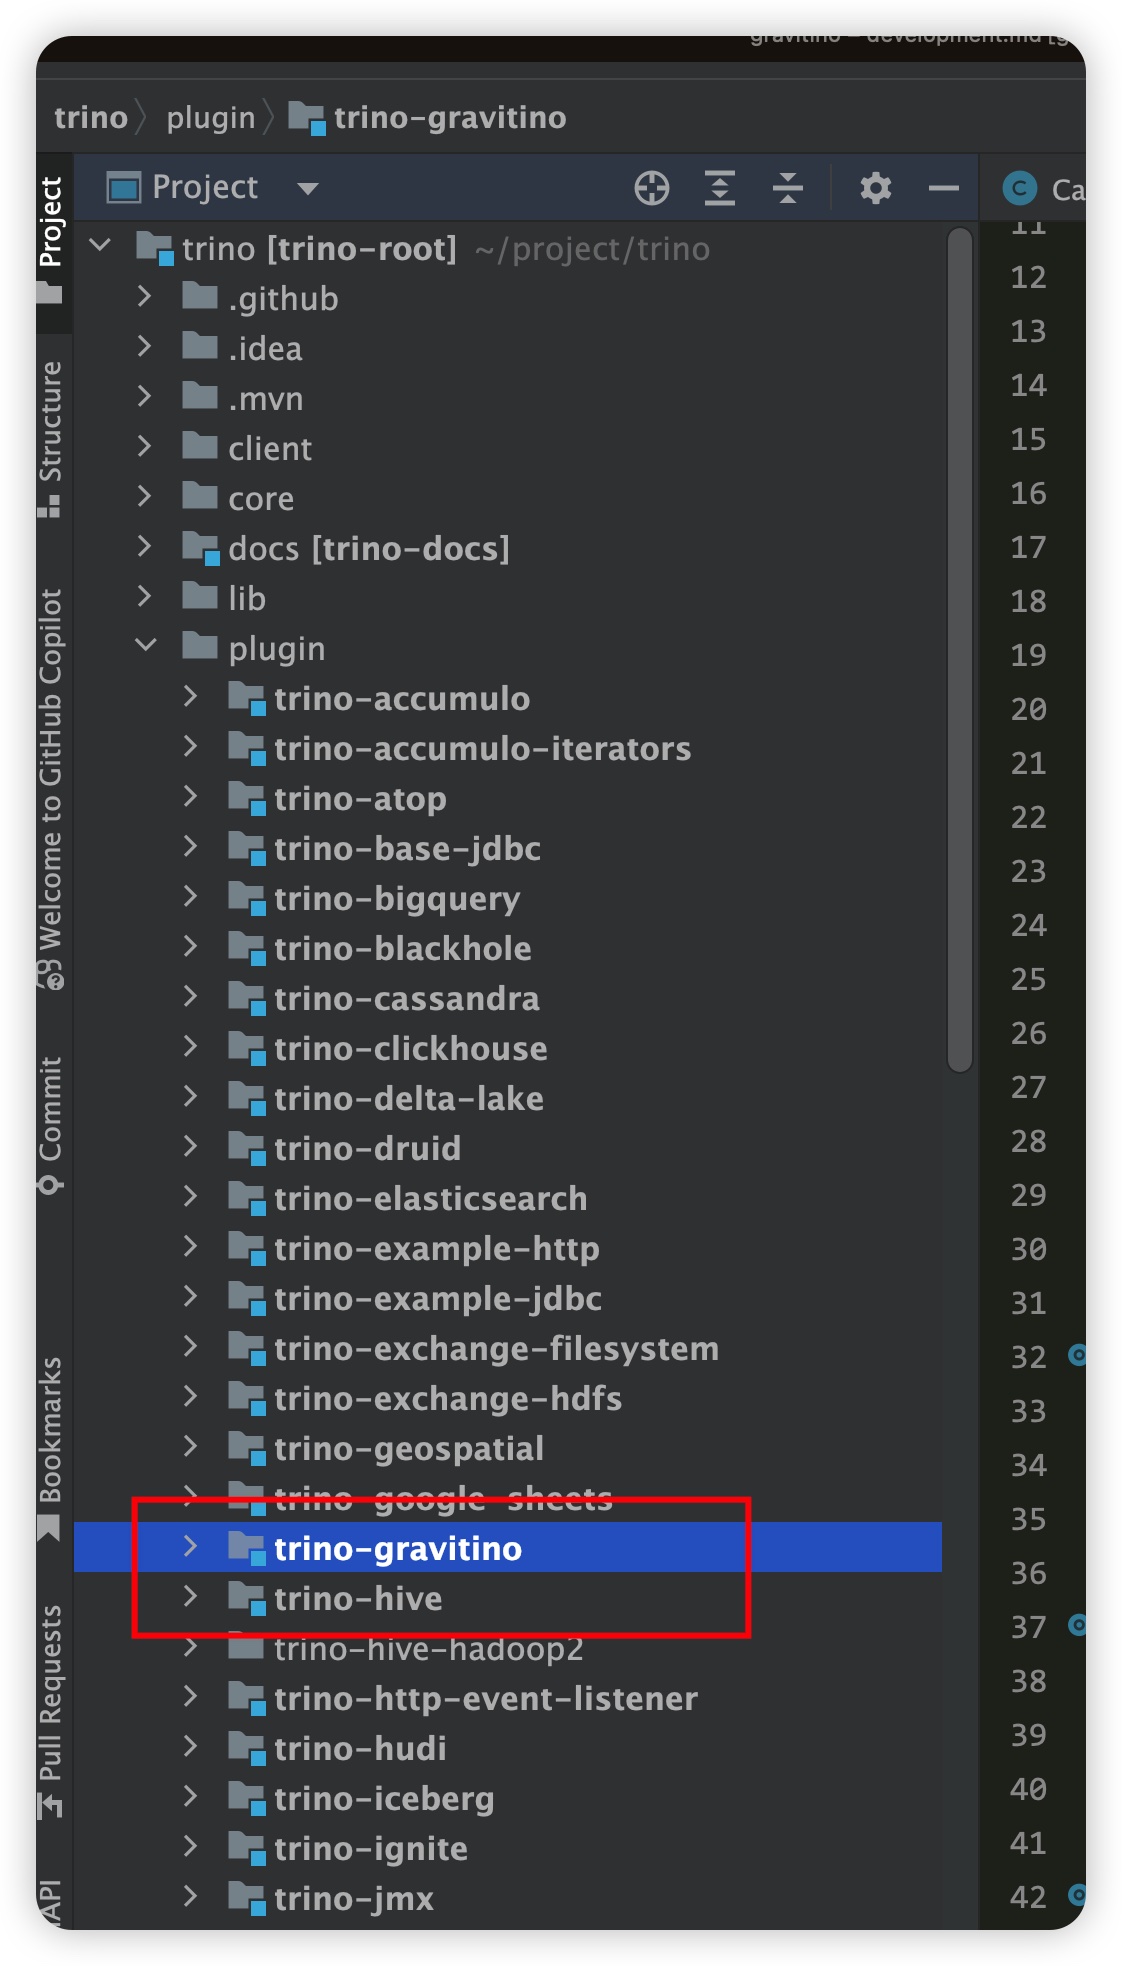Click the Collapse All toolbar icon

tap(788, 188)
